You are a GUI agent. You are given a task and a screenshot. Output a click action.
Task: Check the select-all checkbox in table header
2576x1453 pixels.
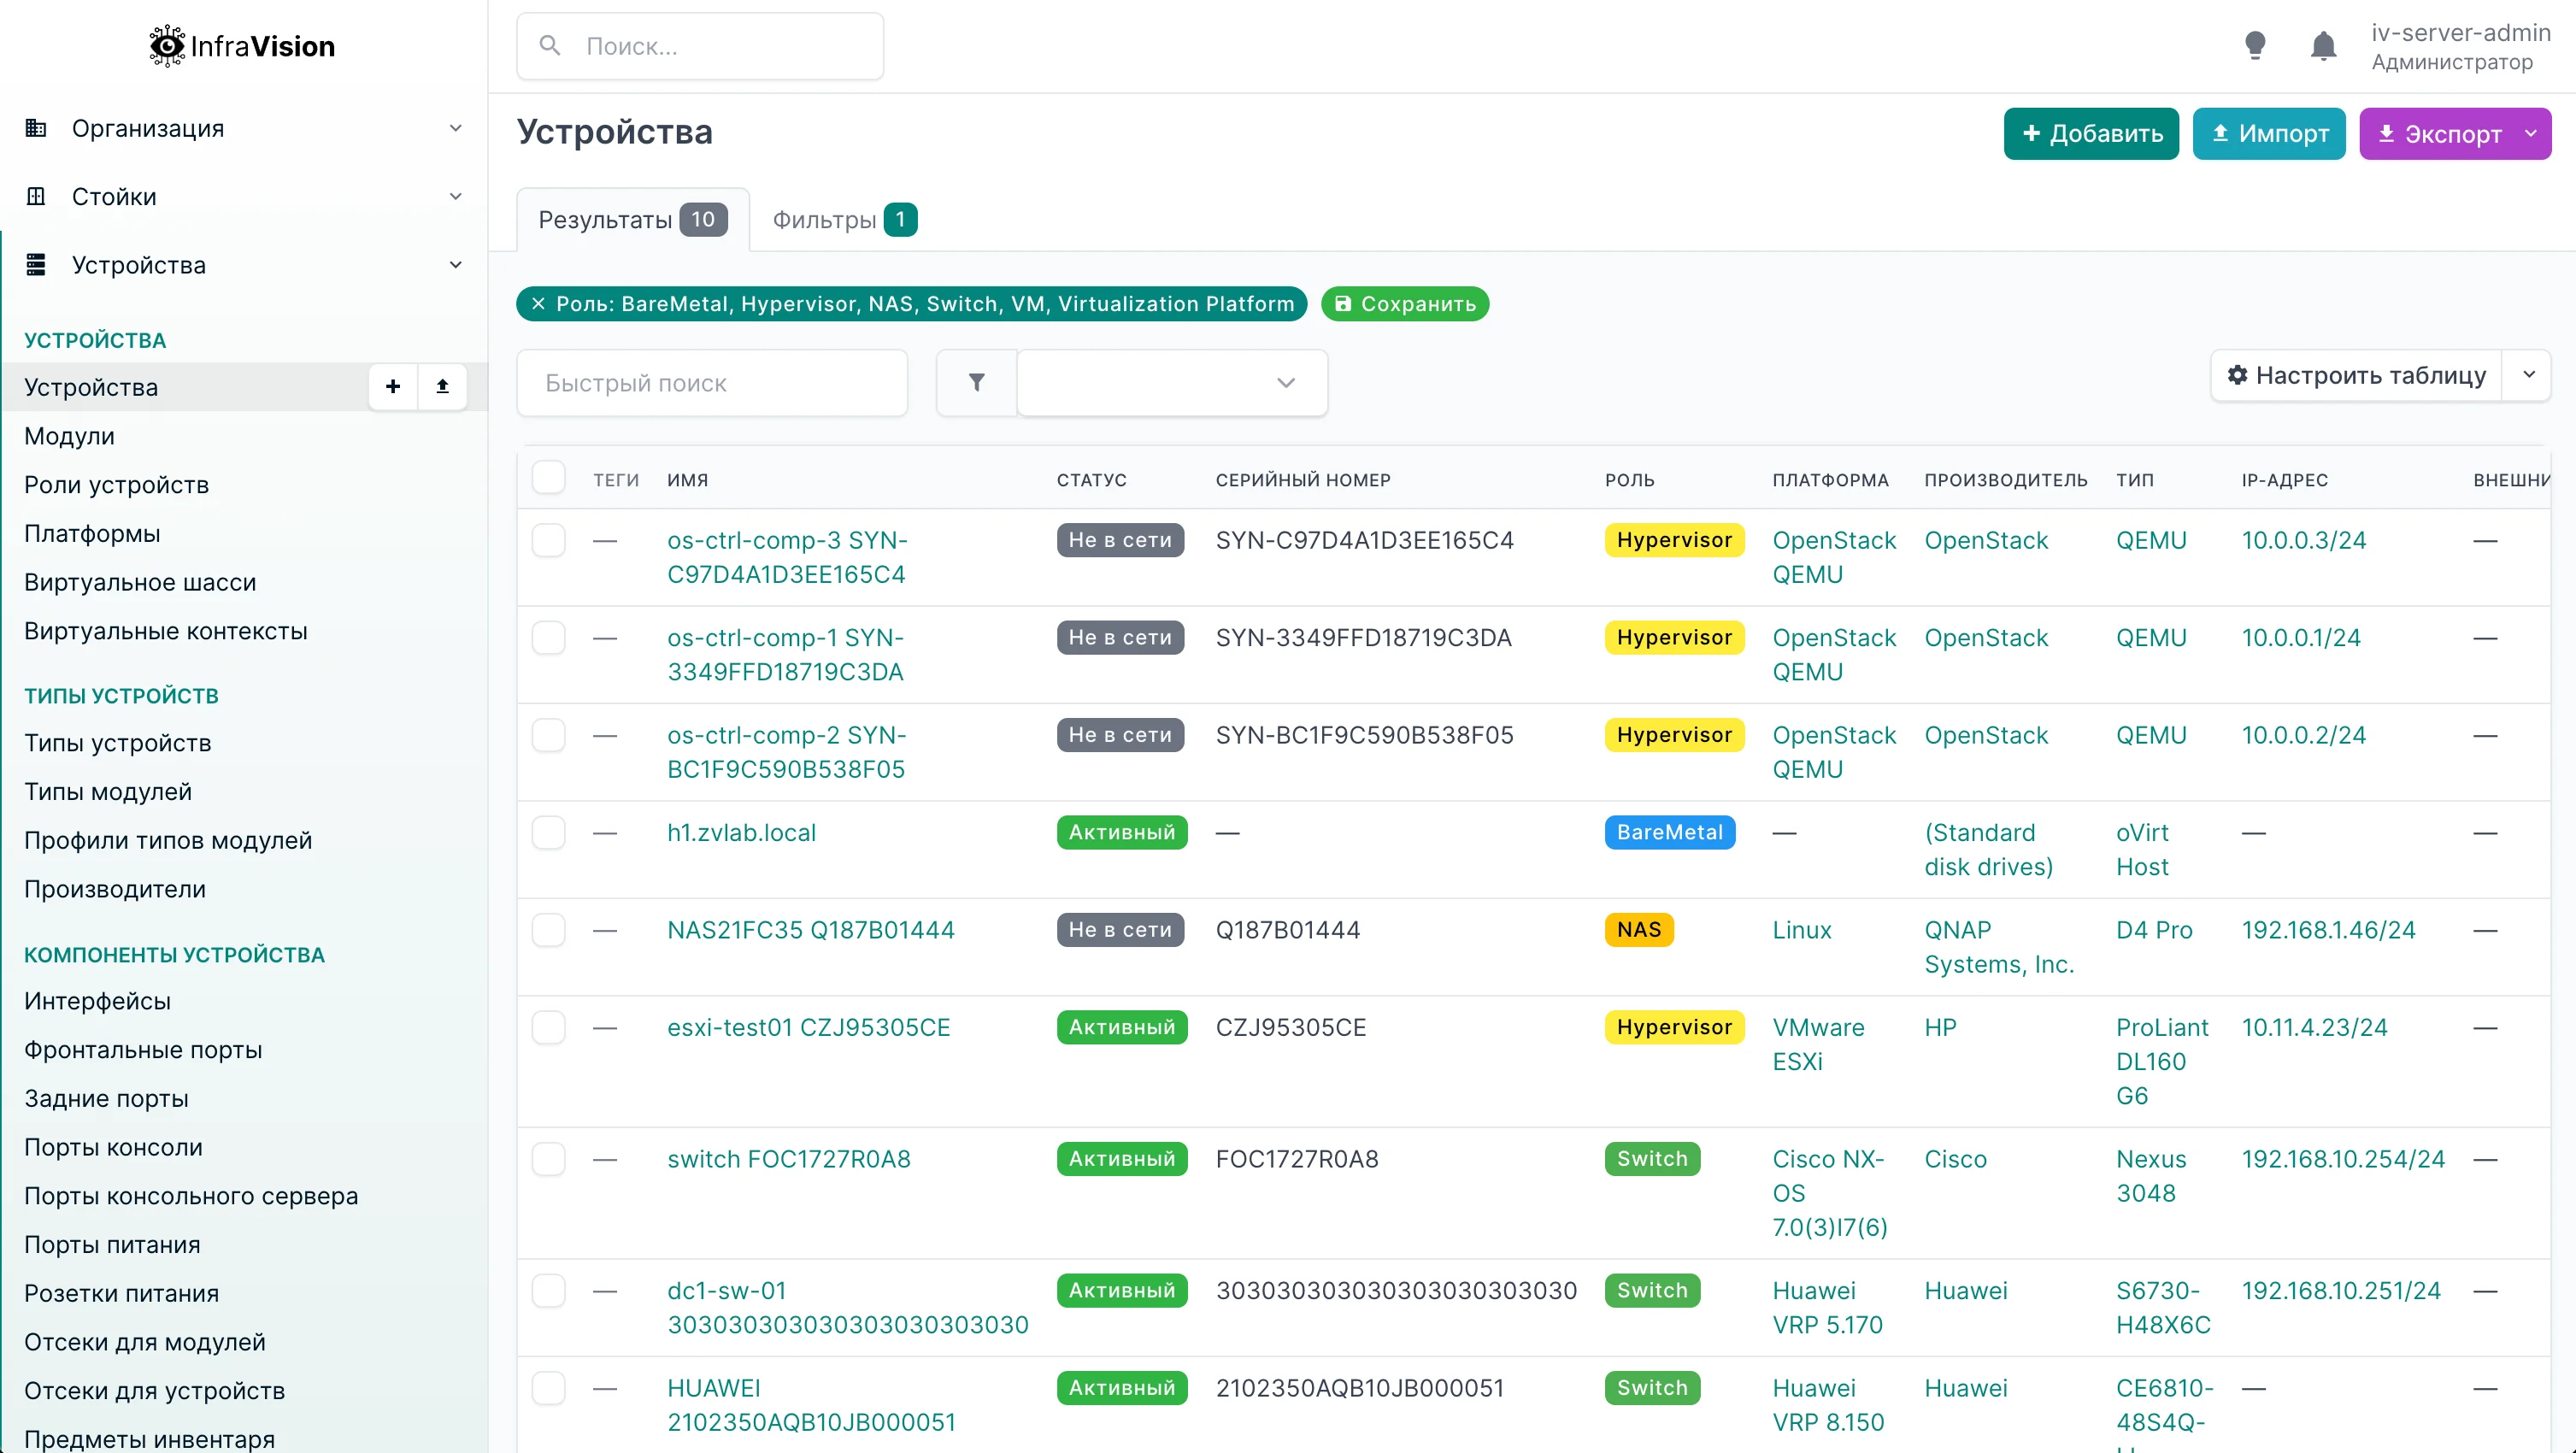pyautogui.click(x=549, y=477)
